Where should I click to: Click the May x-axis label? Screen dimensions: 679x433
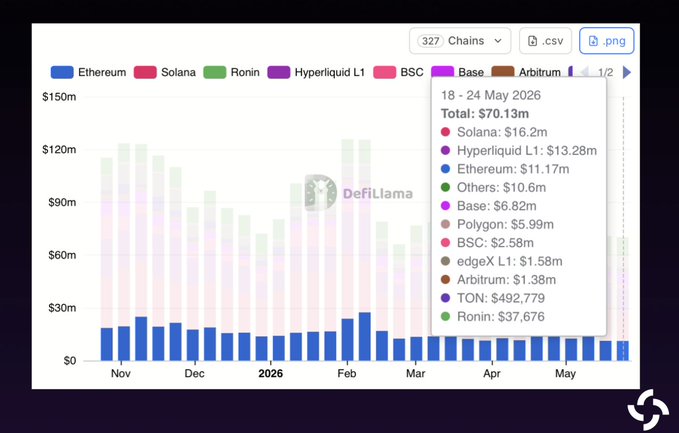(x=565, y=373)
